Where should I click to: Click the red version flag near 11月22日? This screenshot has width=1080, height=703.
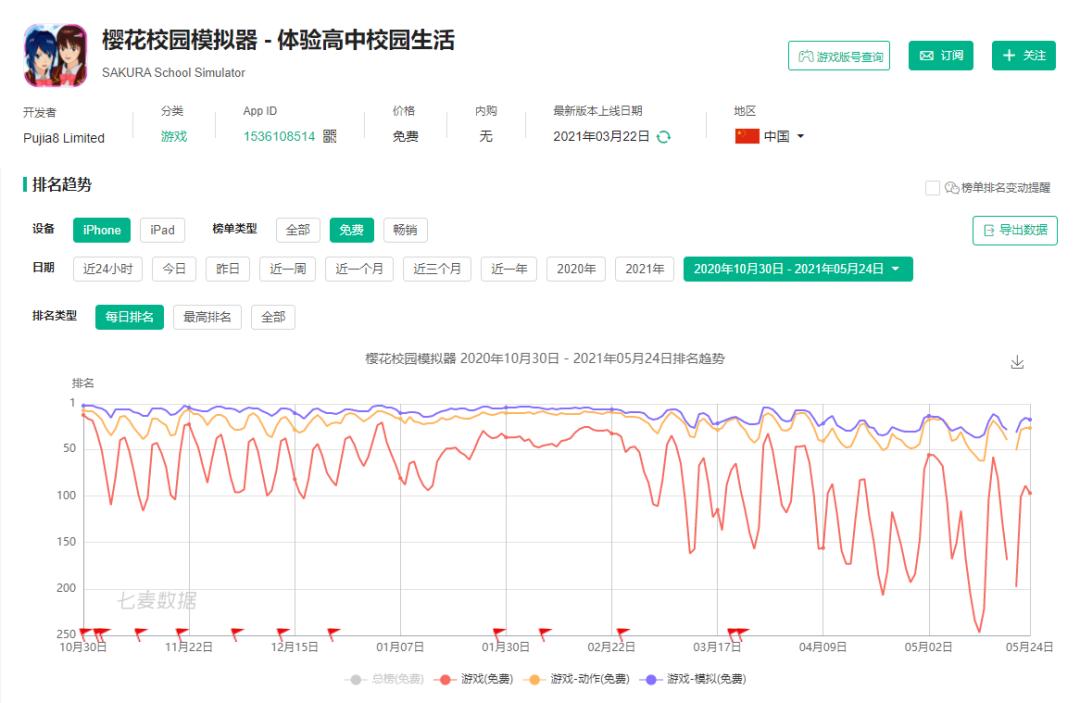coord(181,633)
